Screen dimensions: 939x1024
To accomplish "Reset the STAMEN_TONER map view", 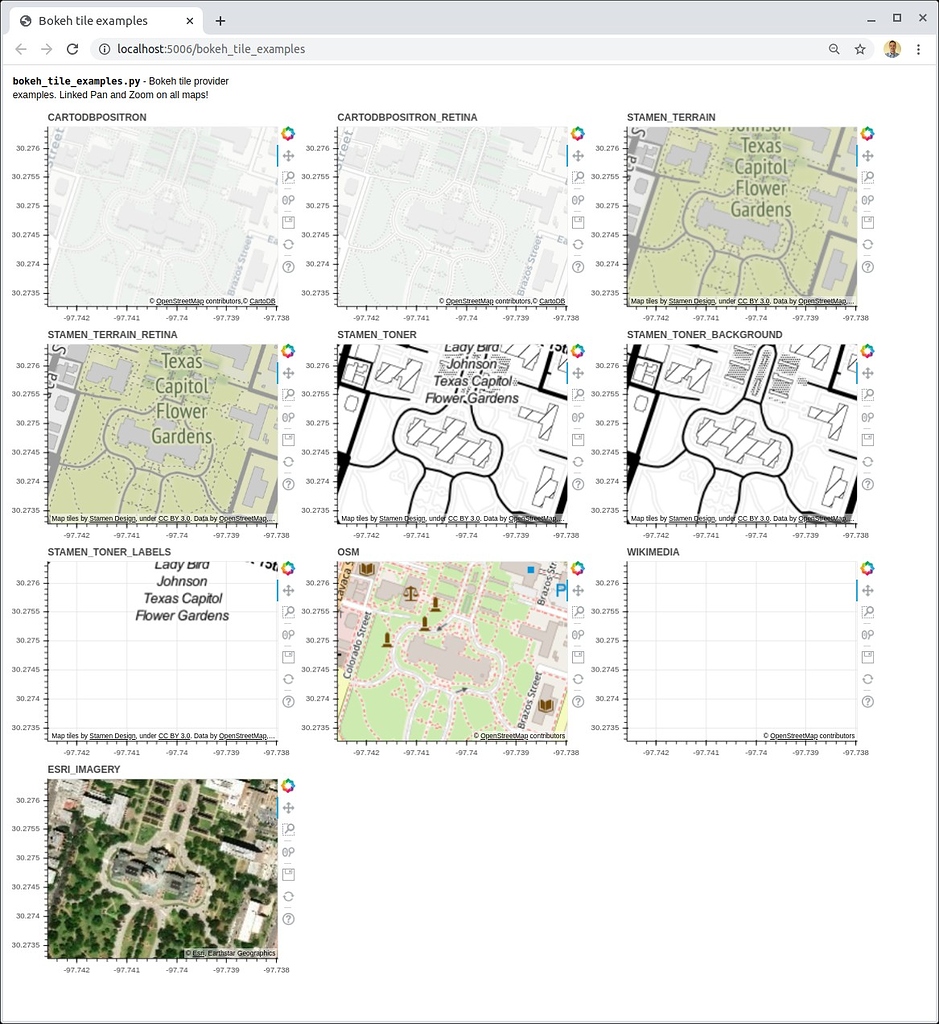I will [578, 461].
